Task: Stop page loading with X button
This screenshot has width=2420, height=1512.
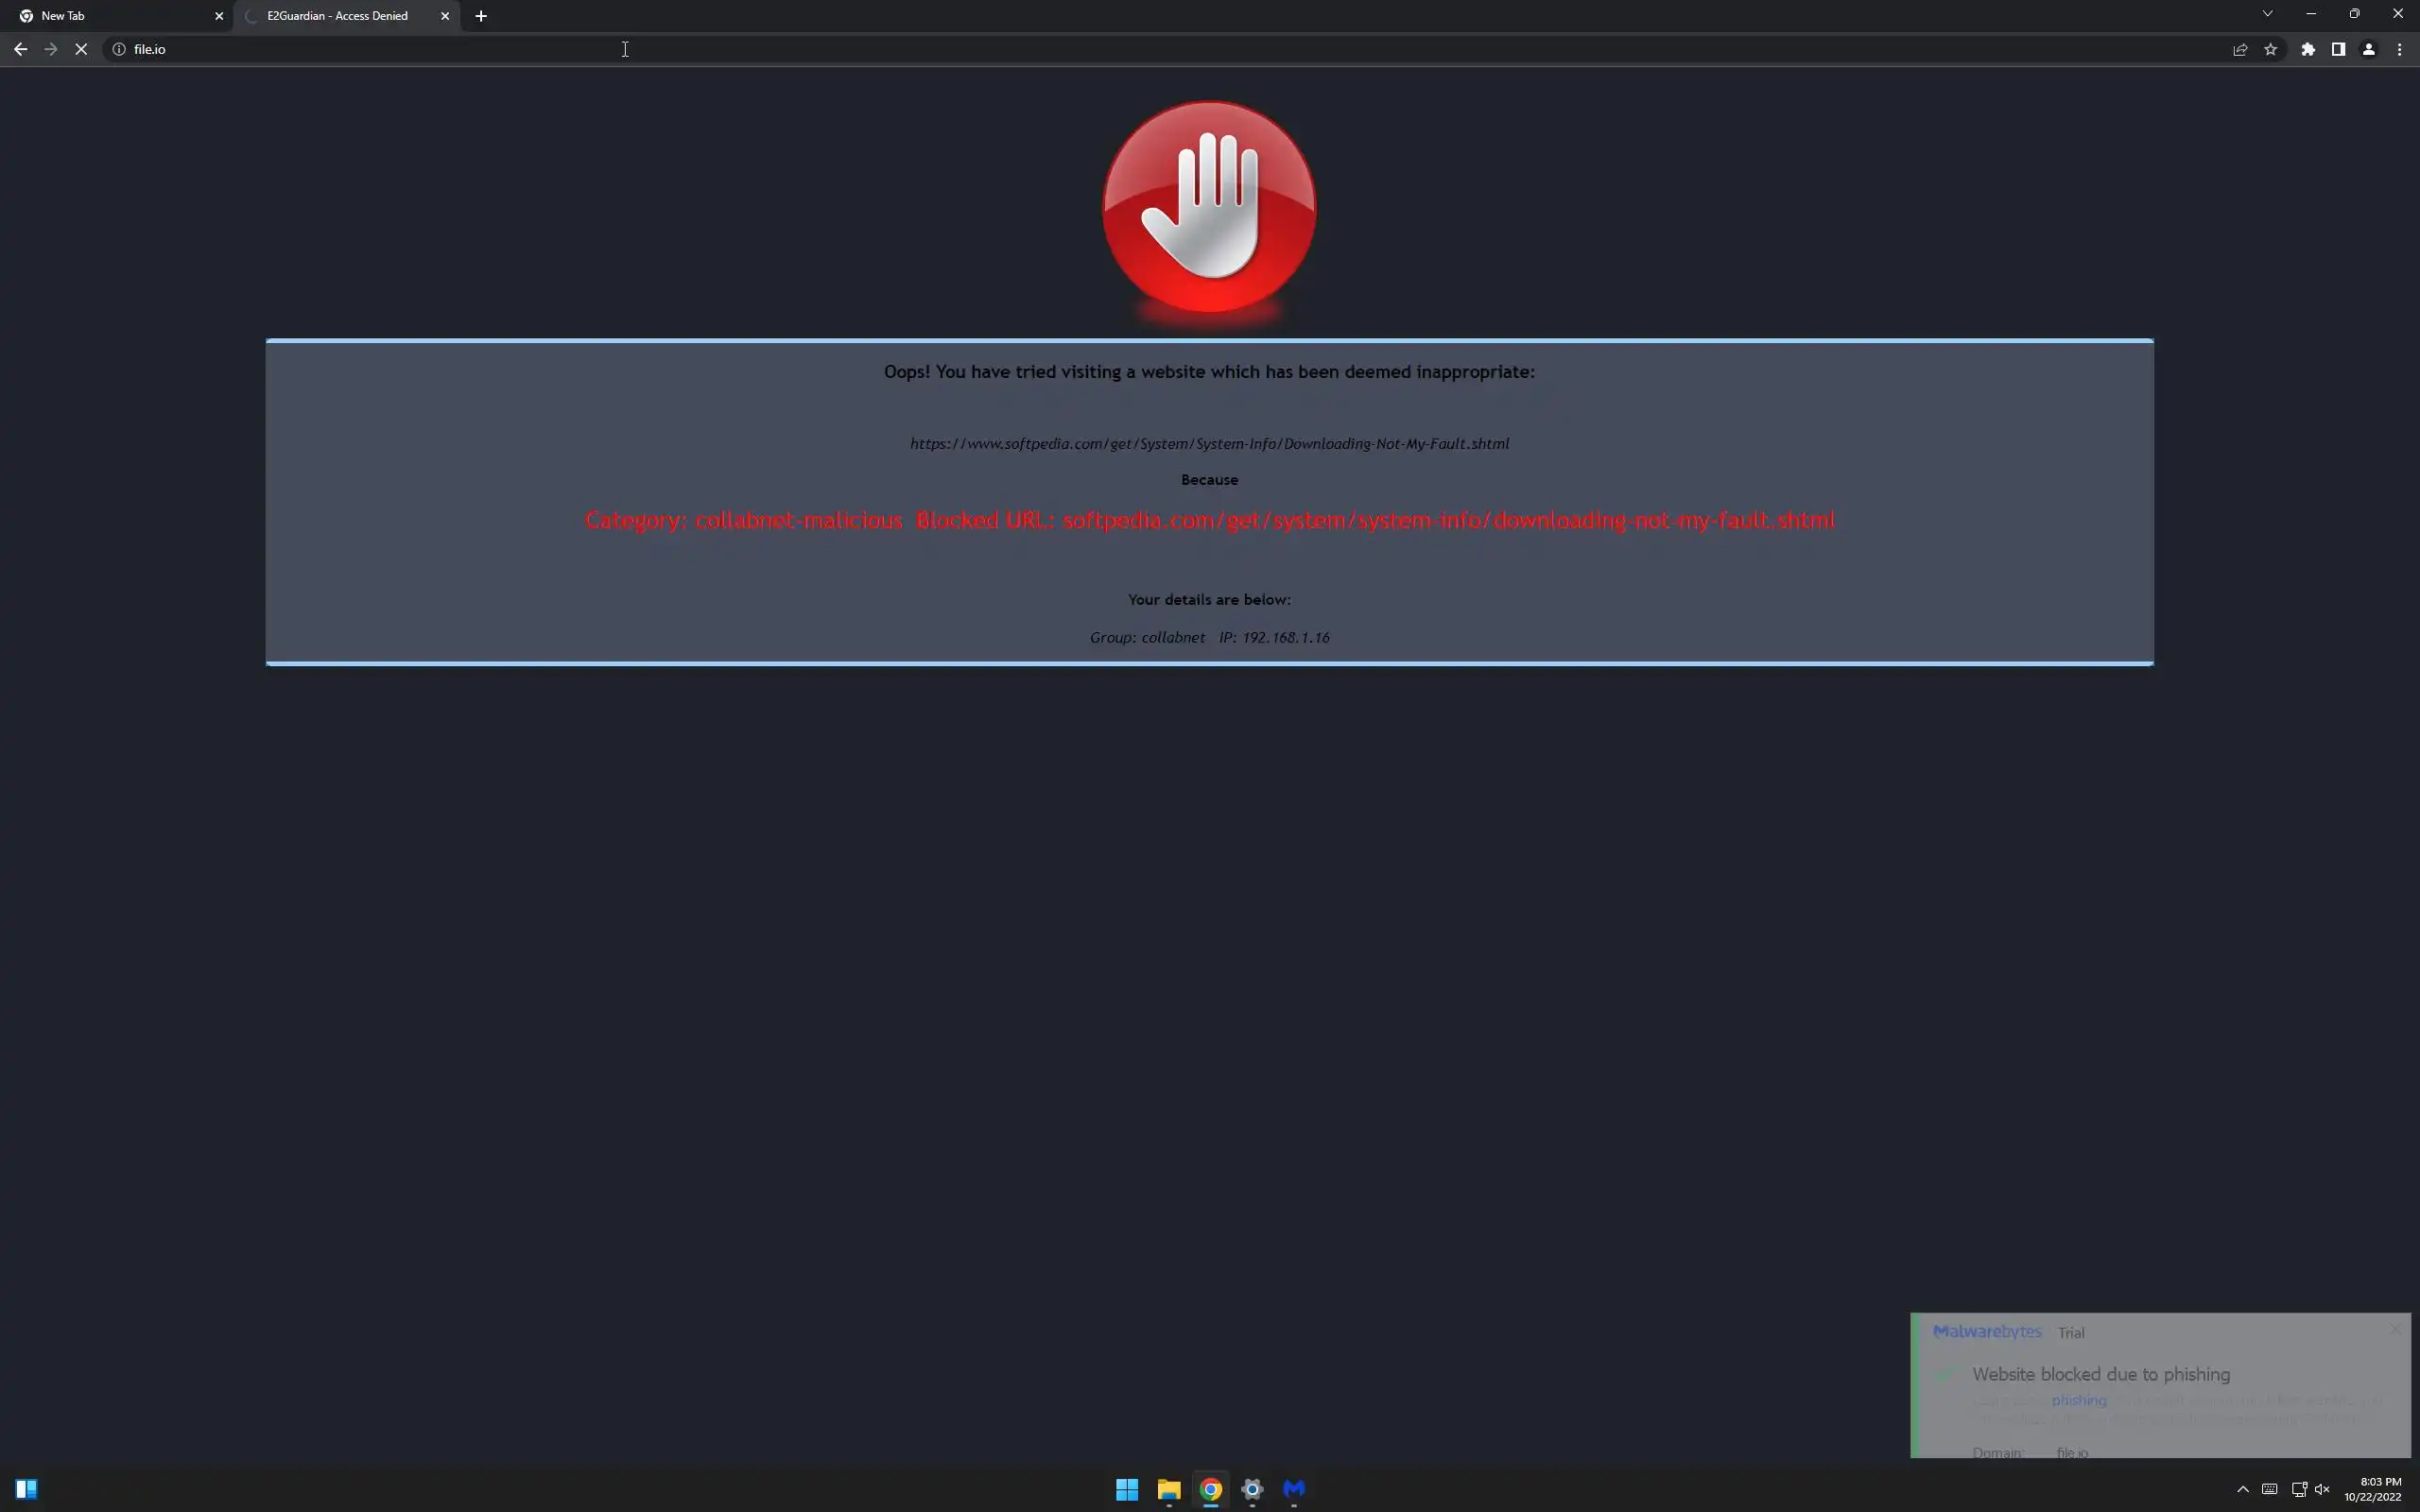Action: click(x=81, y=49)
